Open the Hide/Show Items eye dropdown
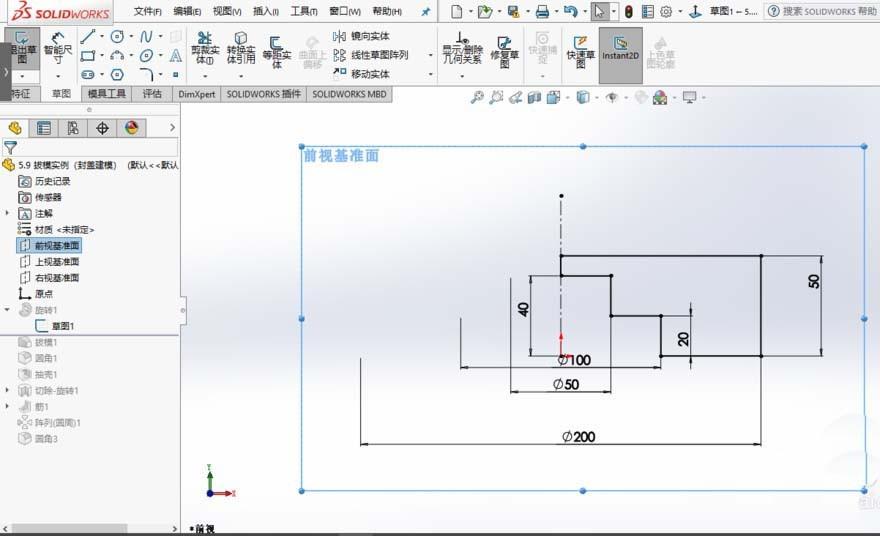This screenshot has width=880, height=536. [x=626, y=98]
